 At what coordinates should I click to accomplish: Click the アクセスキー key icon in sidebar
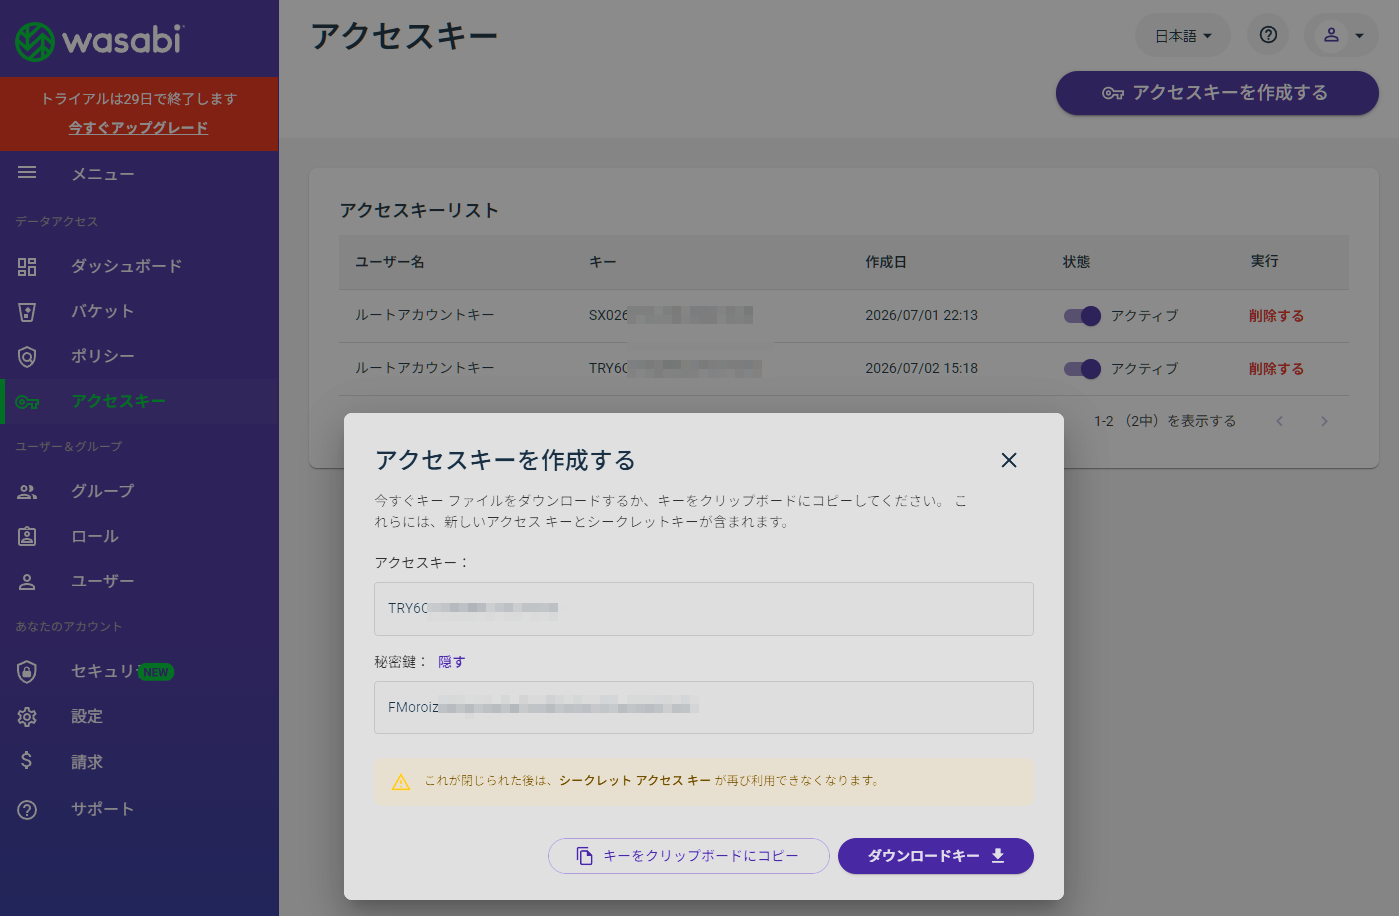pos(27,402)
